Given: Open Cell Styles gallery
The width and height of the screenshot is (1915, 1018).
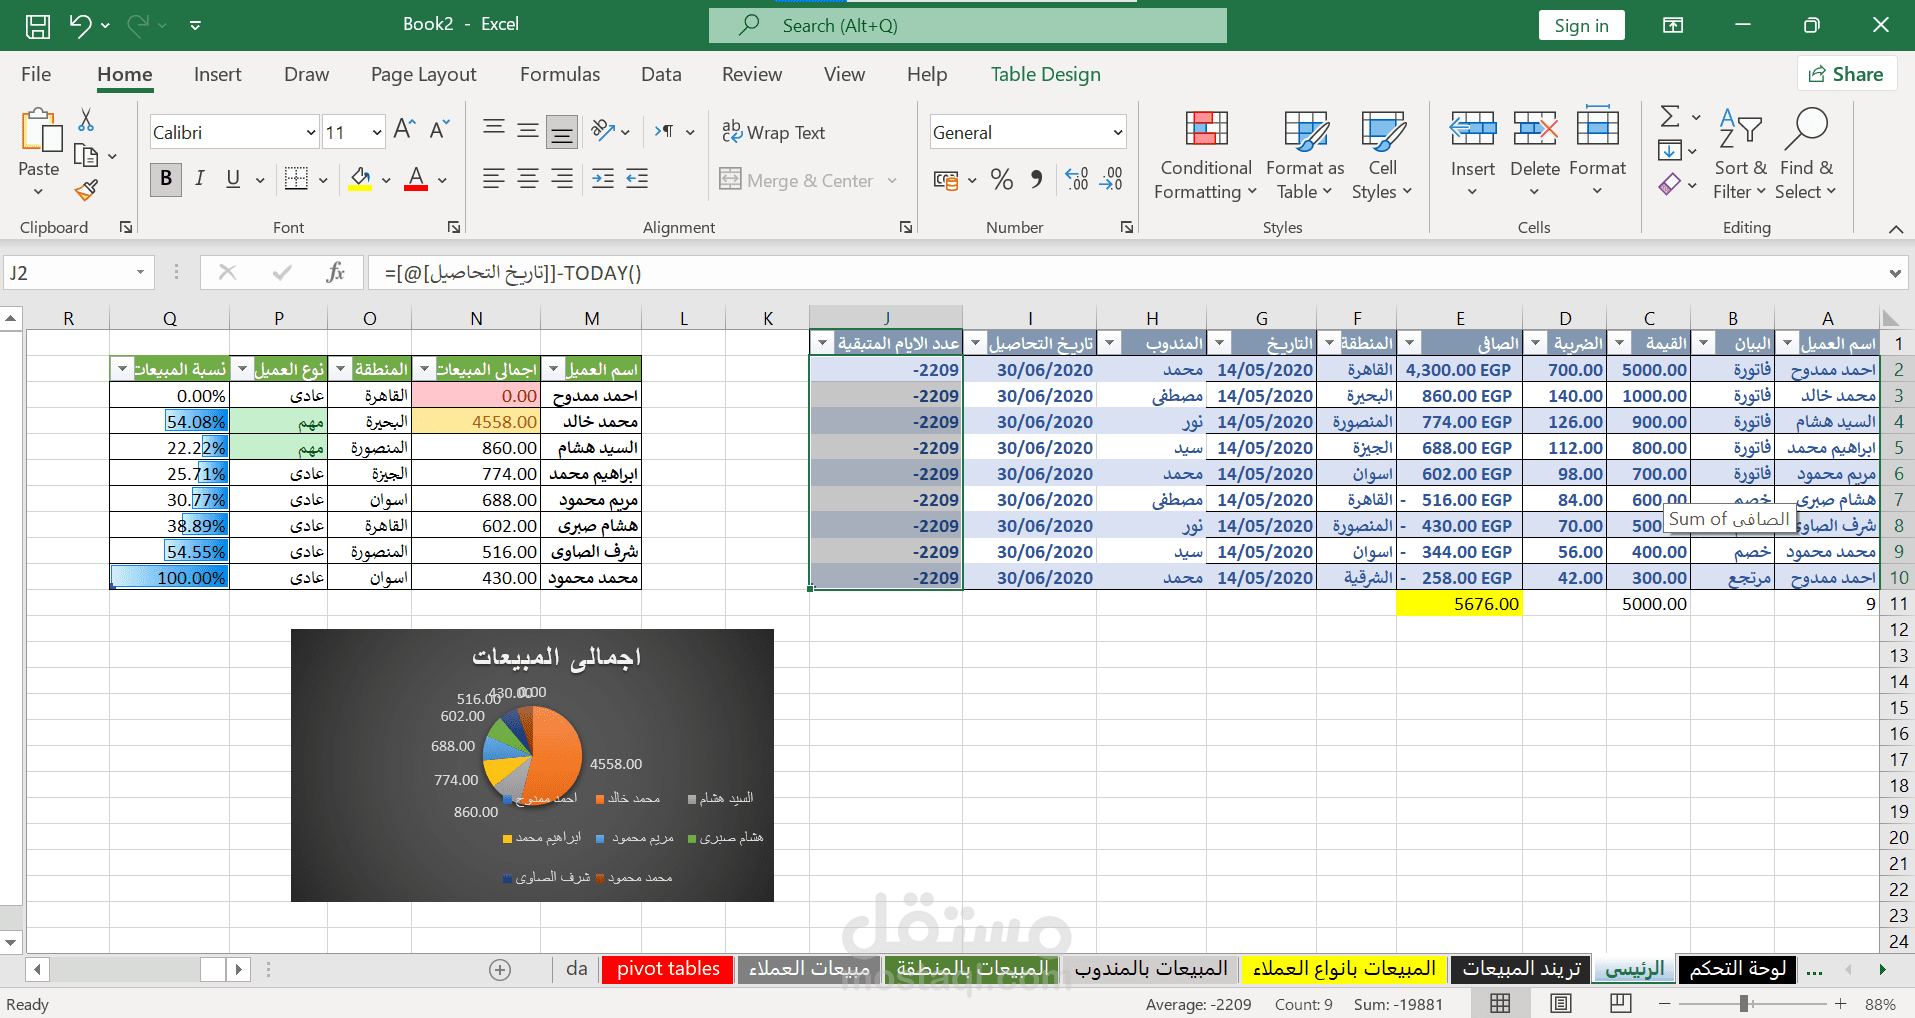Looking at the screenshot, I should click(1382, 155).
